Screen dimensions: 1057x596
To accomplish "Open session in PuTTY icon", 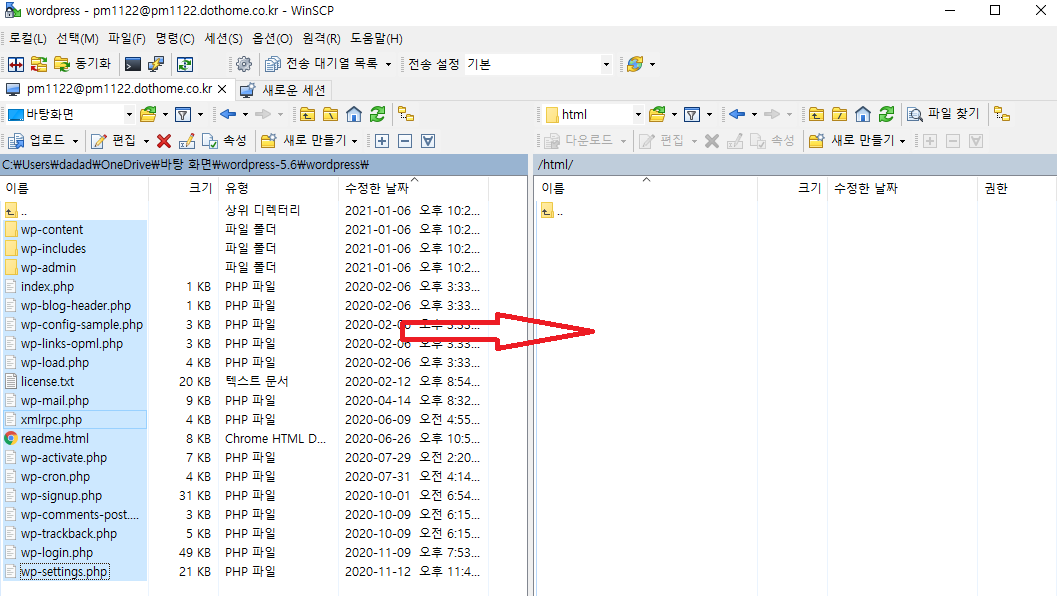I will 156,64.
